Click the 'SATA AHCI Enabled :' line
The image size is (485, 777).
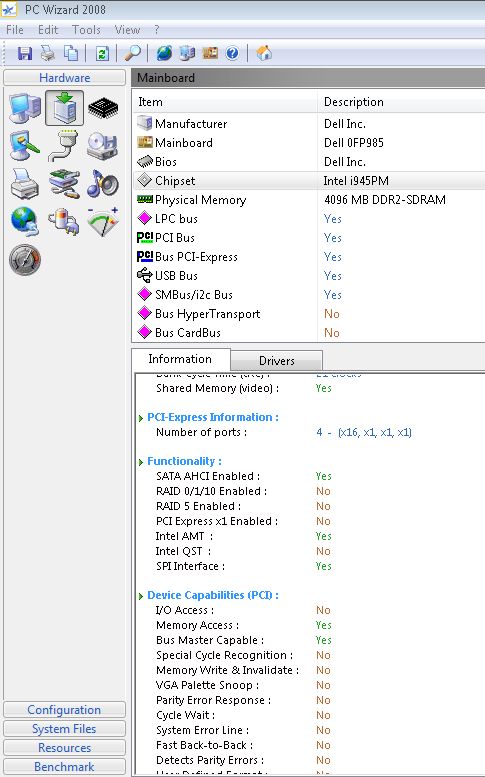tap(208, 476)
